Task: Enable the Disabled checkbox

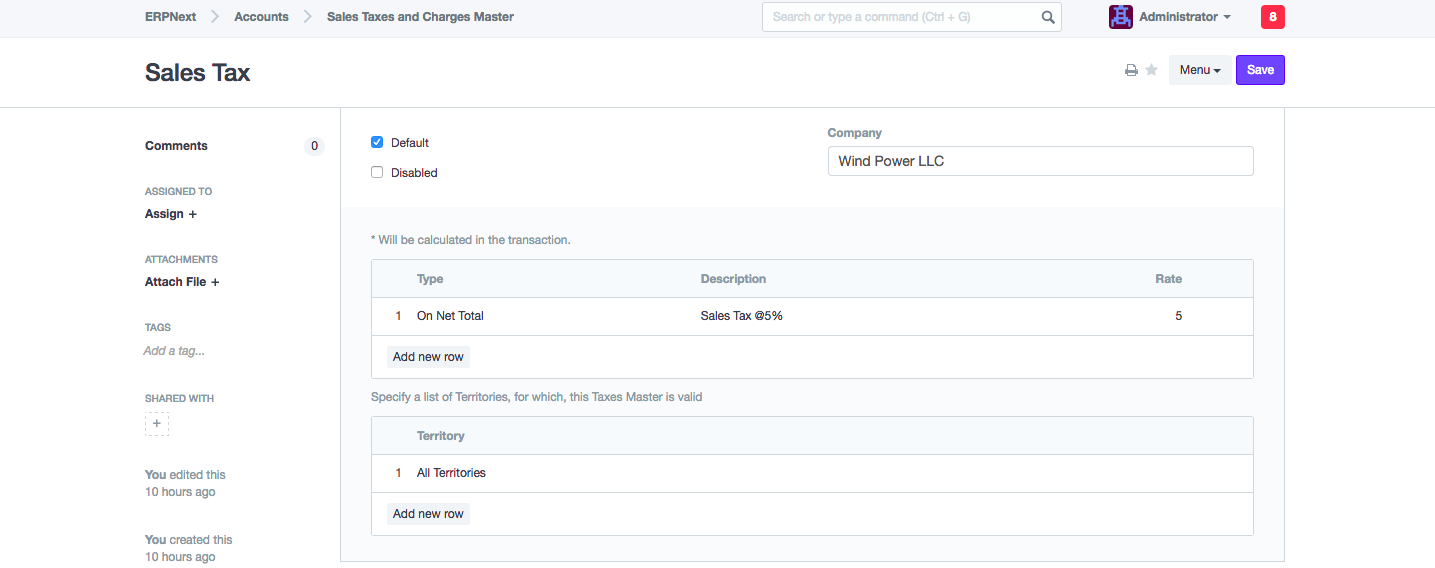Action: pyautogui.click(x=377, y=172)
